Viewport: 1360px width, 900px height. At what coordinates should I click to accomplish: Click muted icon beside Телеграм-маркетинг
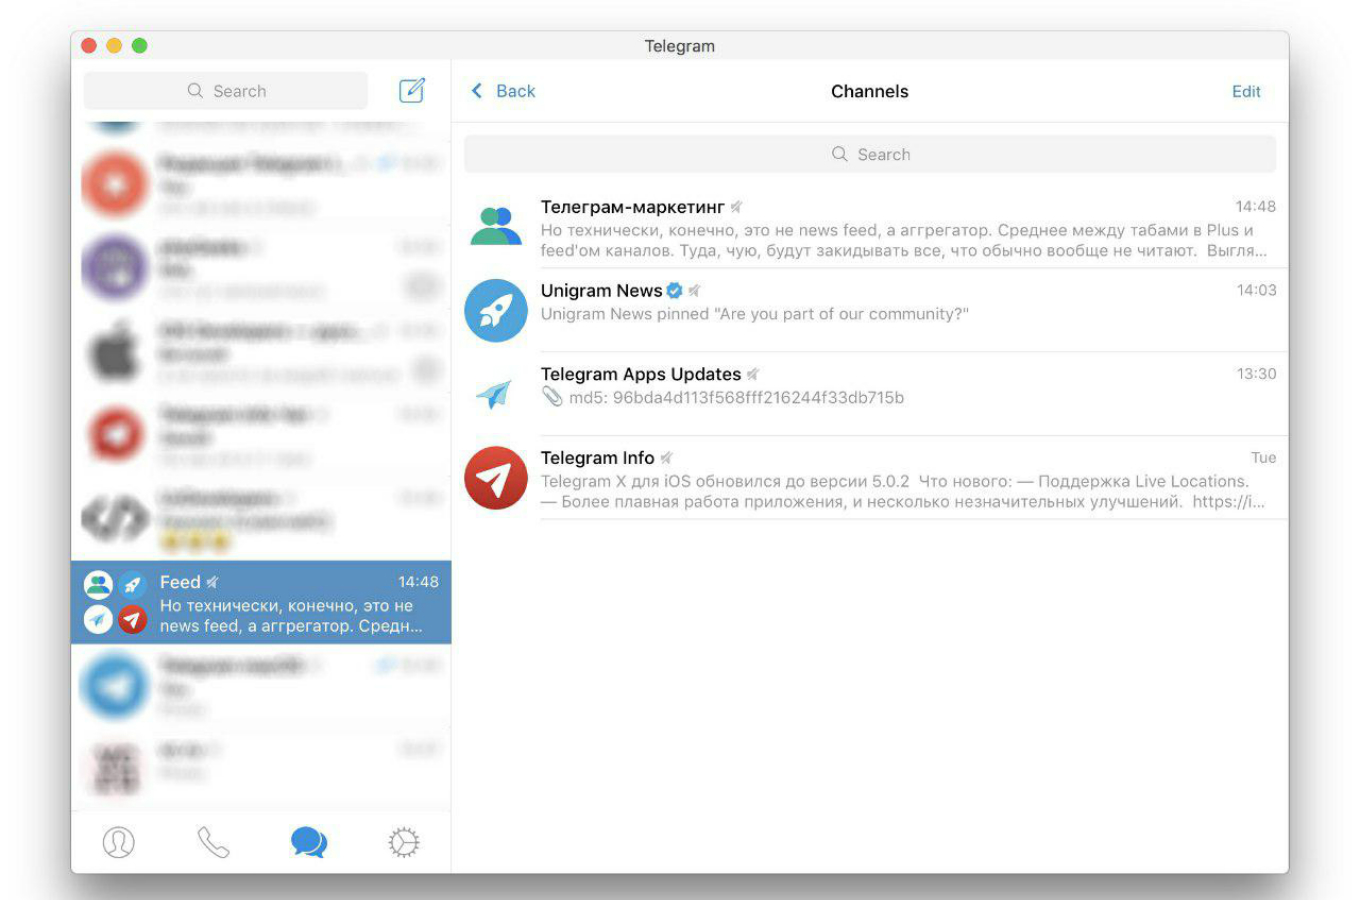coord(736,207)
